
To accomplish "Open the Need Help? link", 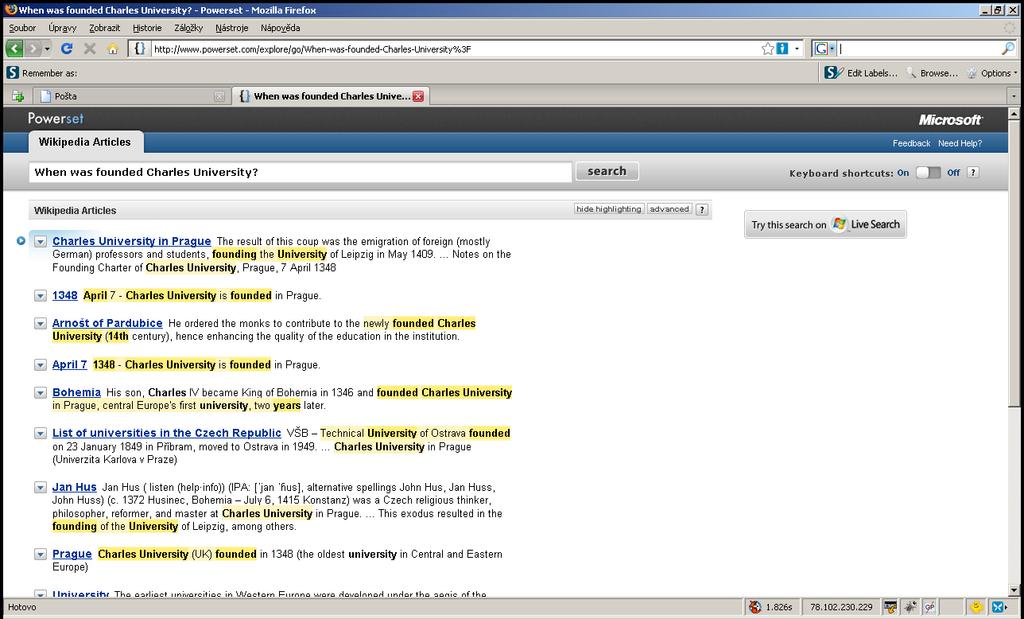I will 959,143.
